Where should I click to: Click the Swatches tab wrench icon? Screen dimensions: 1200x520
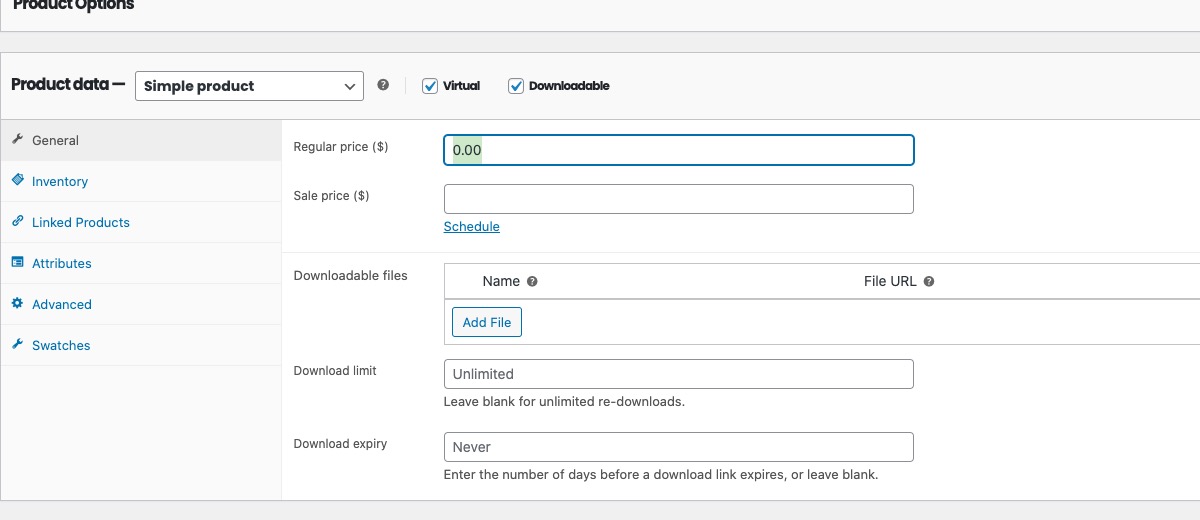(x=17, y=345)
